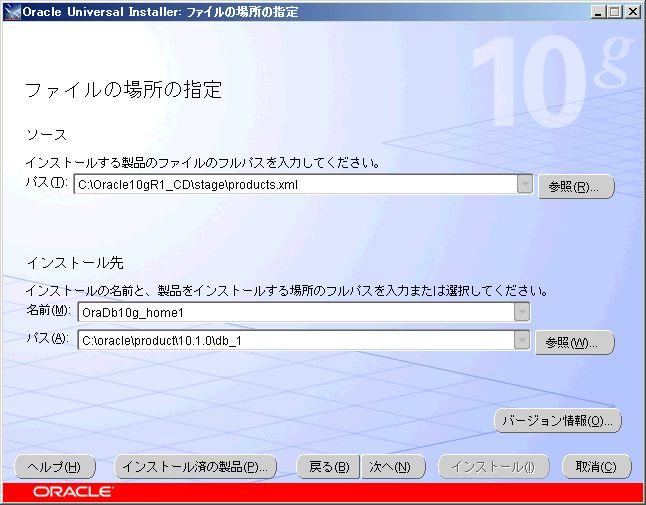Click the ファイルの場所の指定 page title
646x505 pixels.
tap(123, 90)
